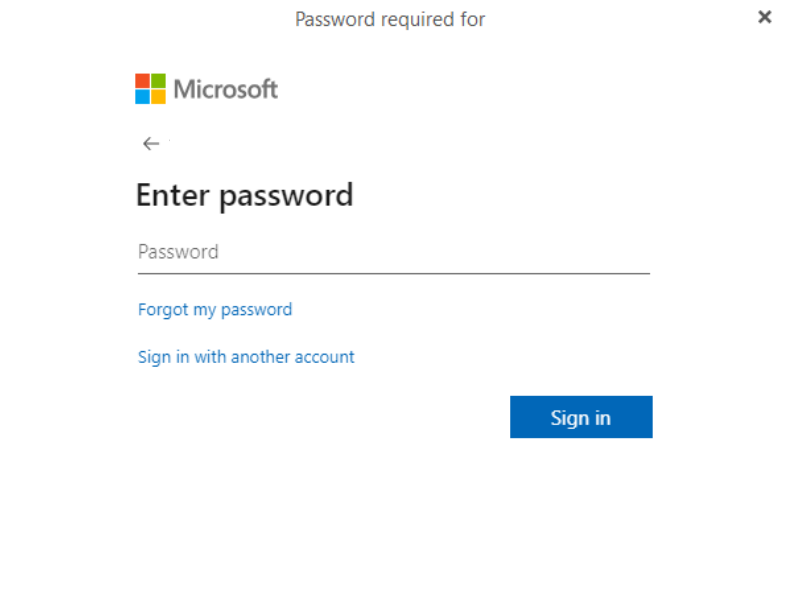Image resolution: width=786 pixels, height=606 pixels.
Task: Select the word Forgot in the password link
Action: pyautogui.click(x=163, y=310)
